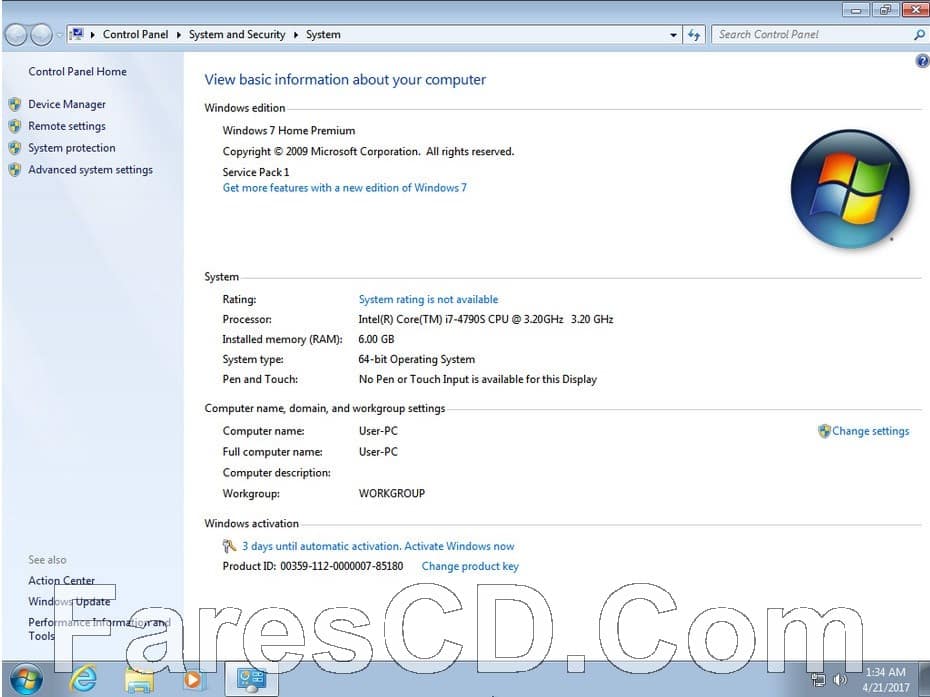The height and width of the screenshot is (697, 930).
Task: Open Windows Update under See also
Action: [x=69, y=601]
